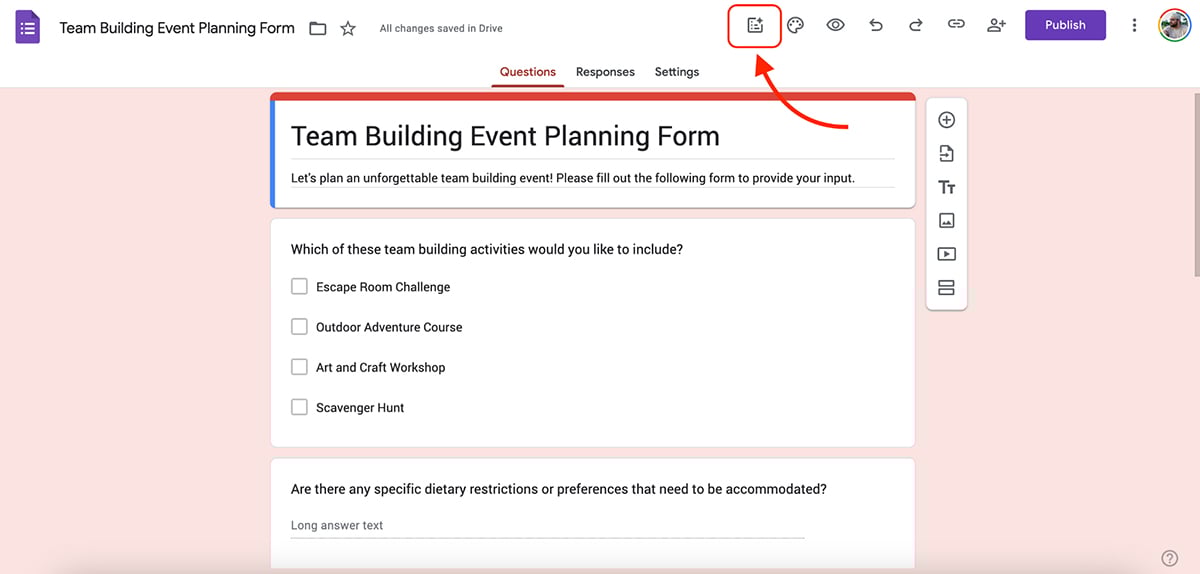Open the help question mark icon
The image size is (1200, 574).
pos(1169,558)
